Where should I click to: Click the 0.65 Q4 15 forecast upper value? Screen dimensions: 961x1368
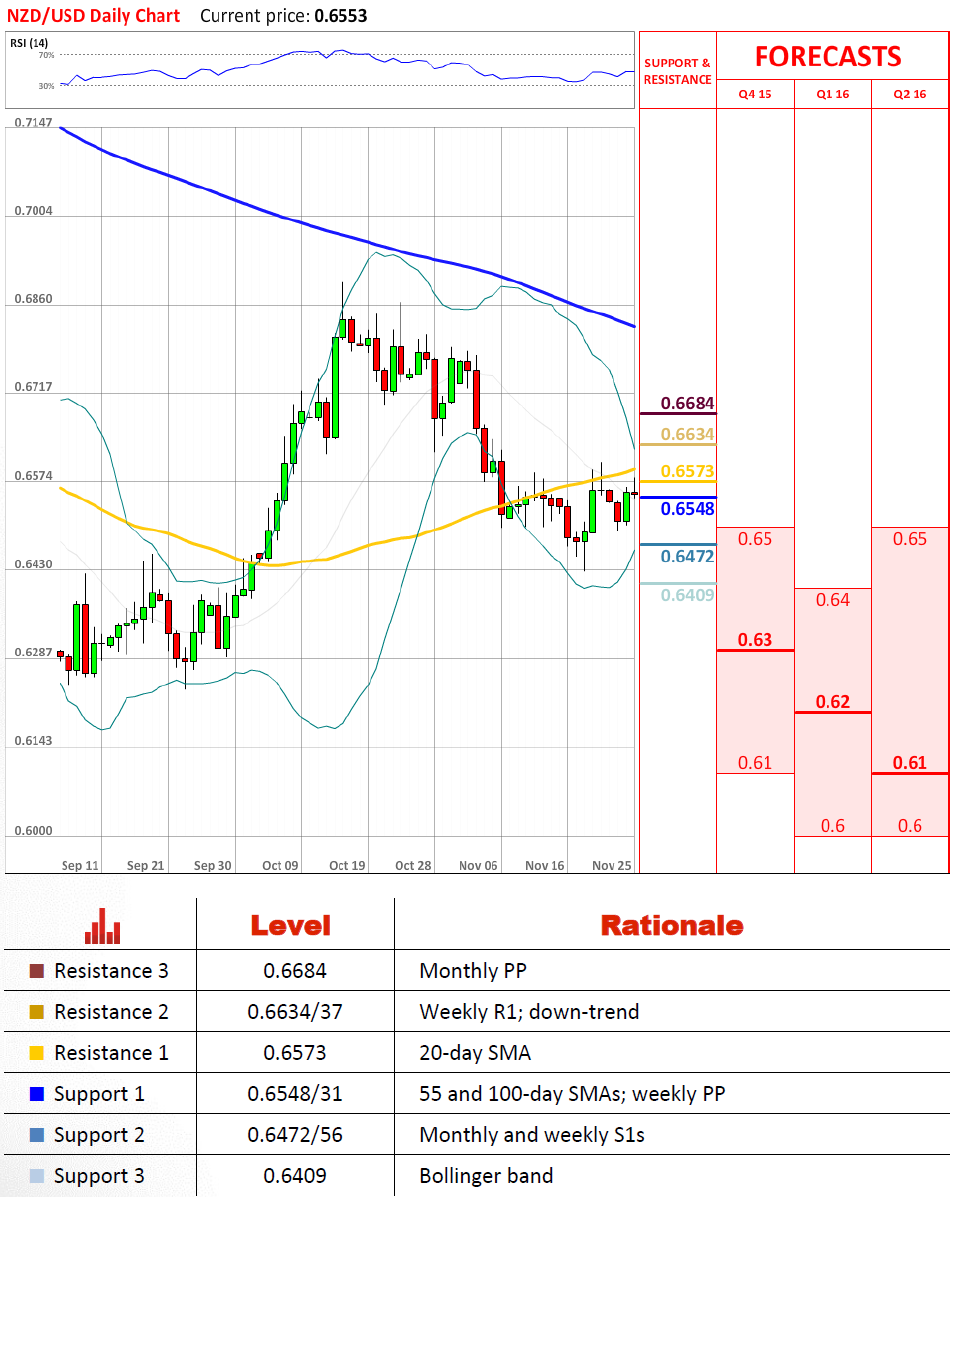[755, 539]
